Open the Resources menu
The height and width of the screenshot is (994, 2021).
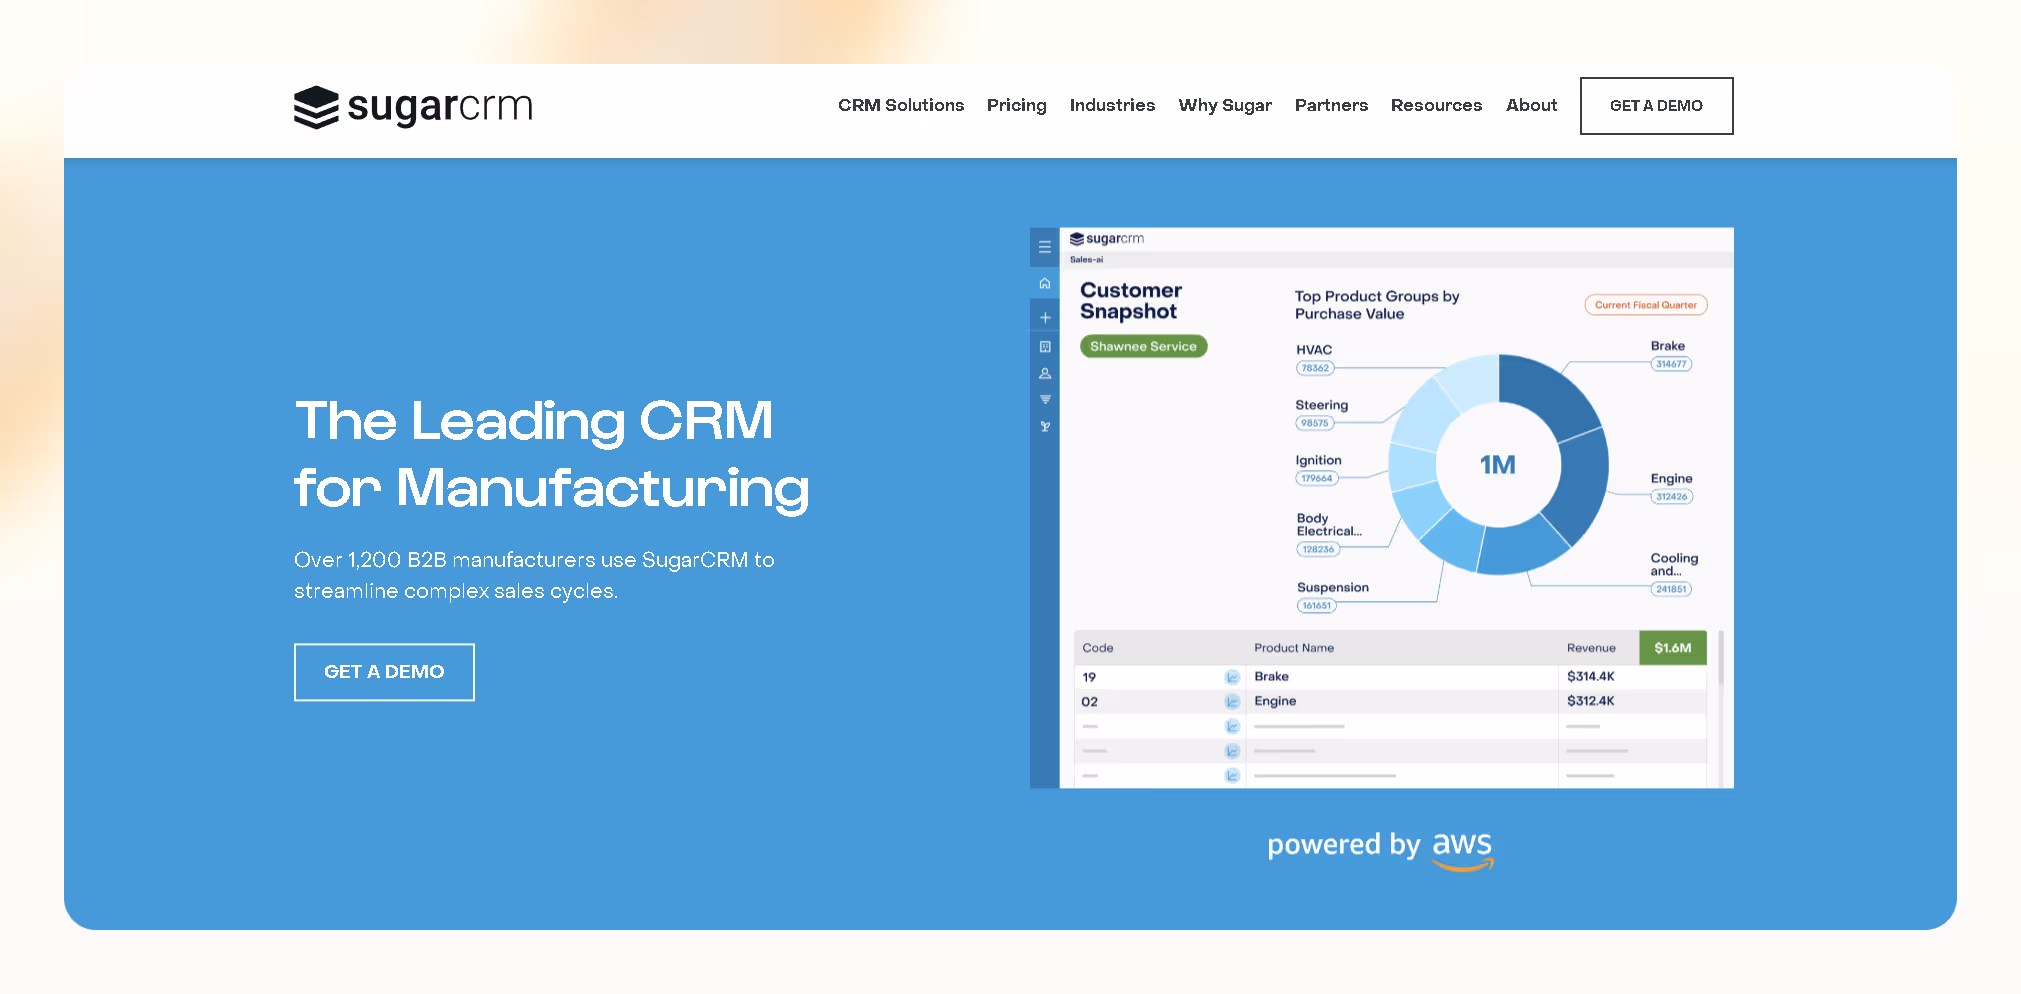point(1436,105)
